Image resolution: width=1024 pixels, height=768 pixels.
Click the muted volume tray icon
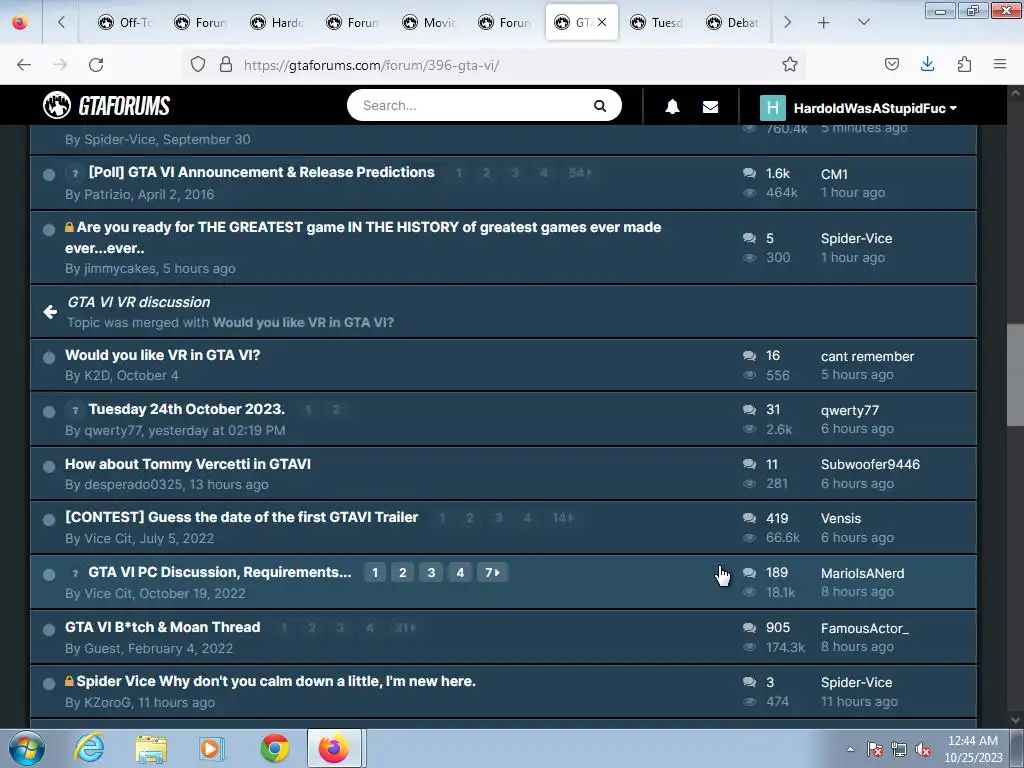(x=923, y=750)
